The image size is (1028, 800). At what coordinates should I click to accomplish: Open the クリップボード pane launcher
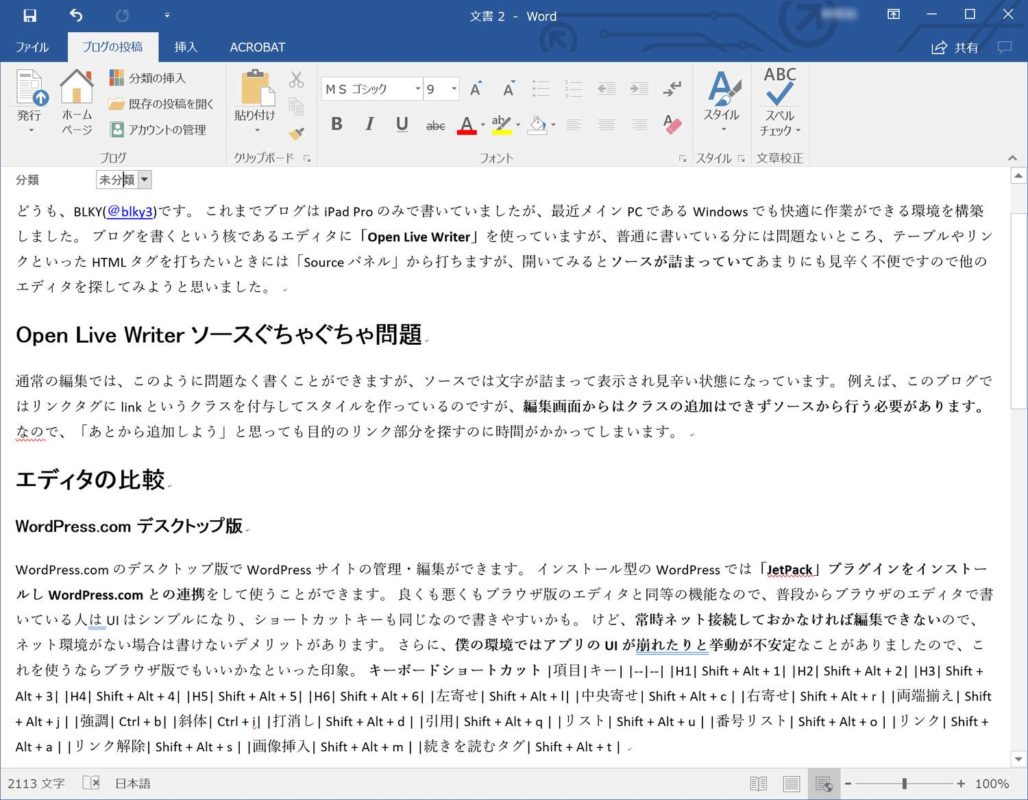point(306,158)
